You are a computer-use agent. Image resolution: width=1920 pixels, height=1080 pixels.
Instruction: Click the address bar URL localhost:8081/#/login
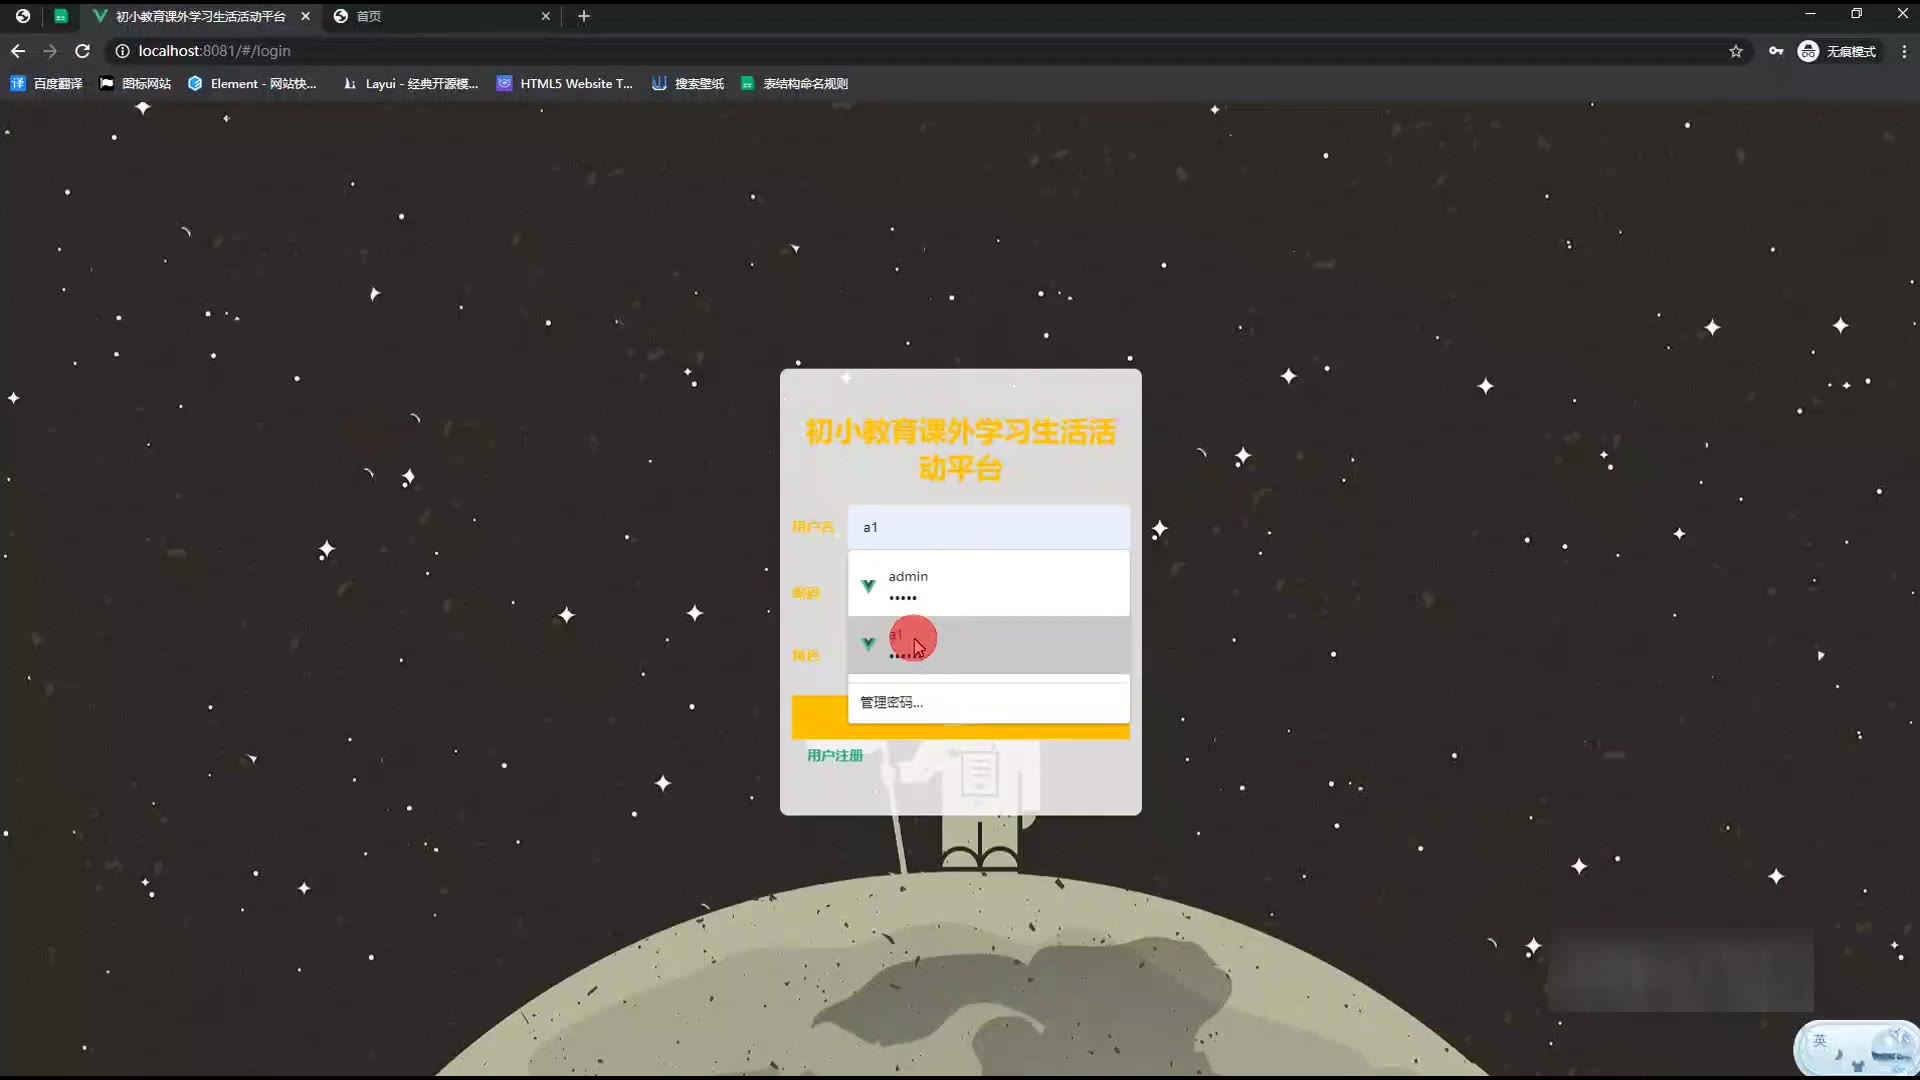click(214, 51)
